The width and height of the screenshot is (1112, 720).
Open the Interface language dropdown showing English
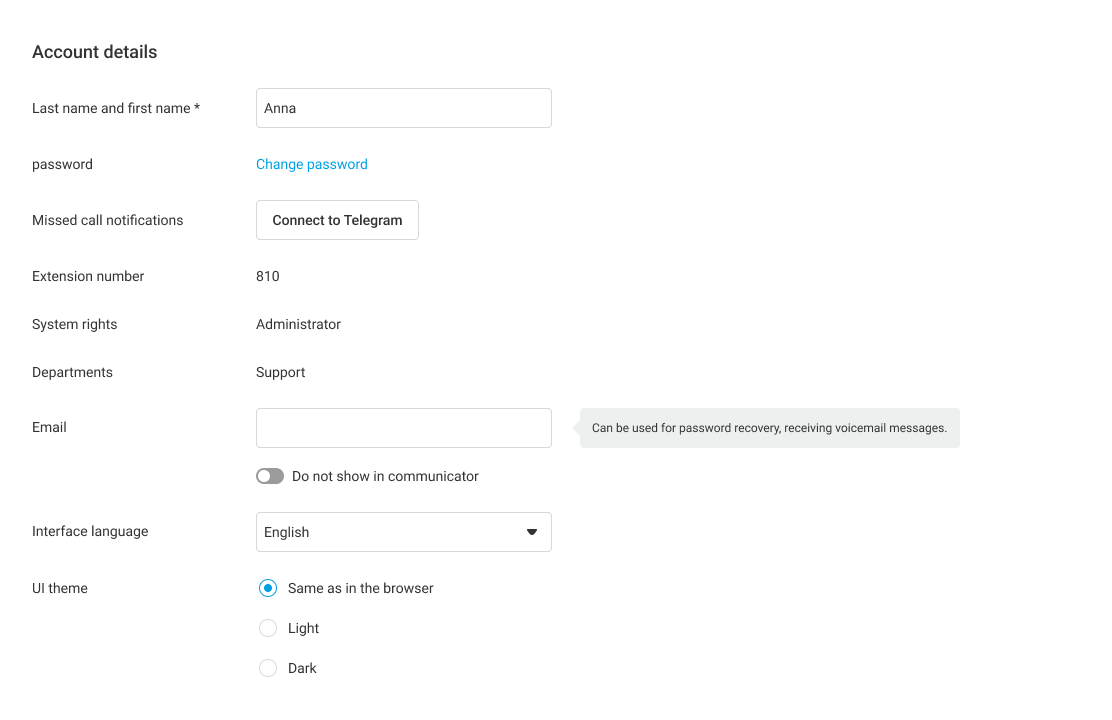[x=403, y=532]
